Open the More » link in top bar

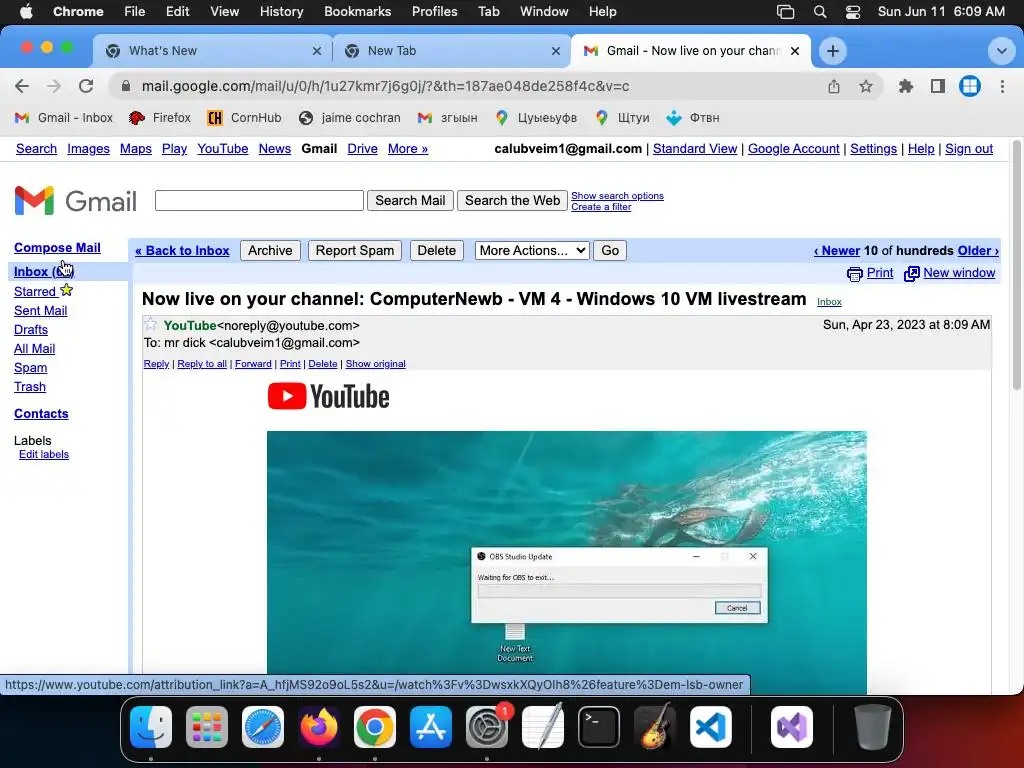point(408,149)
